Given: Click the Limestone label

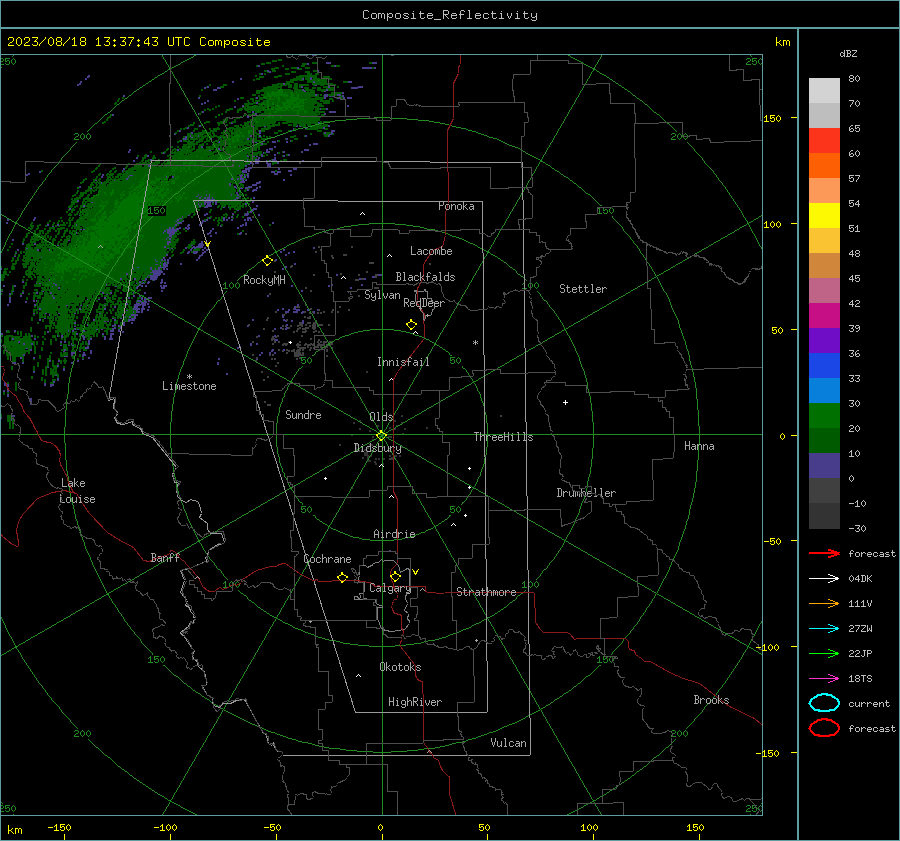Looking at the screenshot, I should [189, 386].
